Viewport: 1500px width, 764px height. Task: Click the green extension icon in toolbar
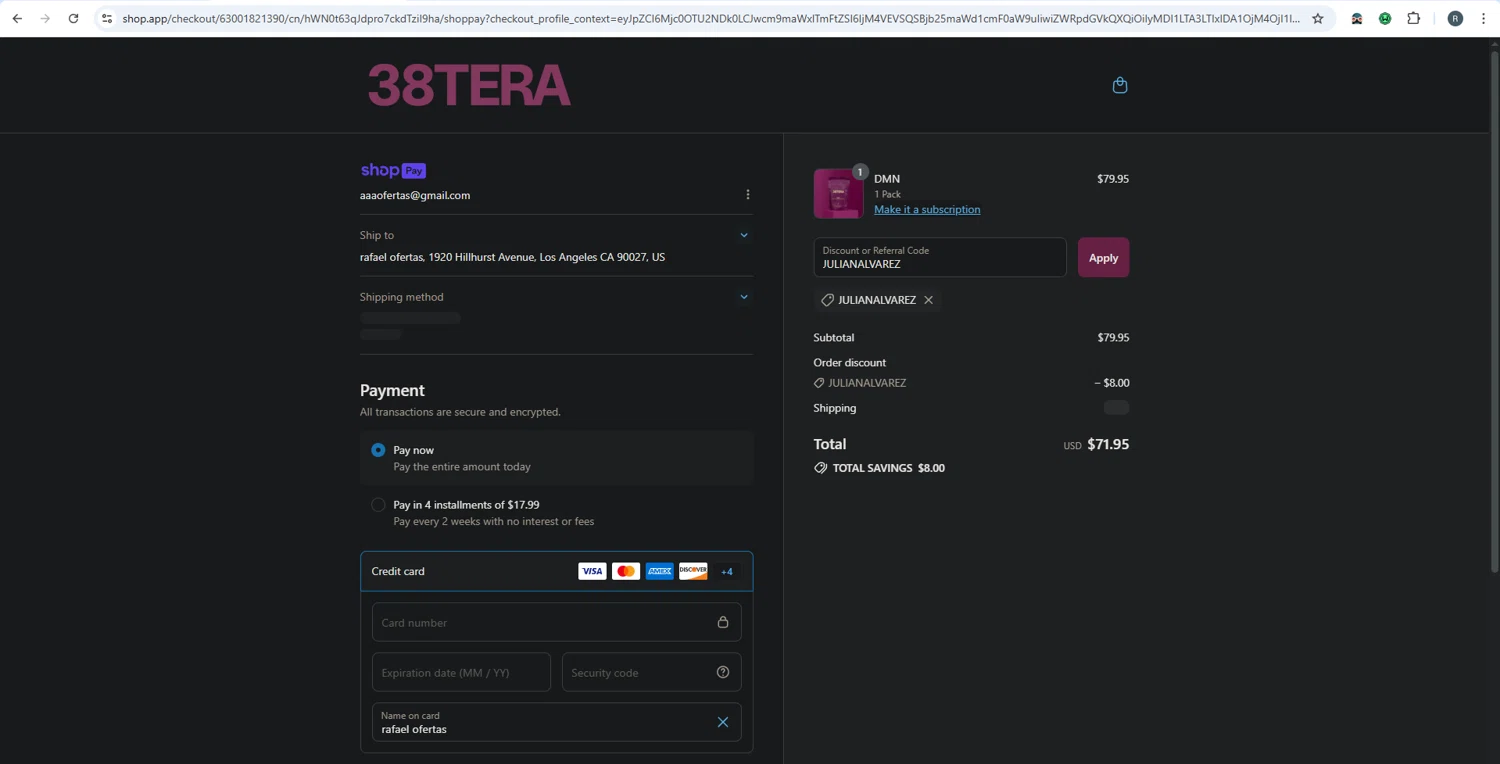click(1385, 18)
